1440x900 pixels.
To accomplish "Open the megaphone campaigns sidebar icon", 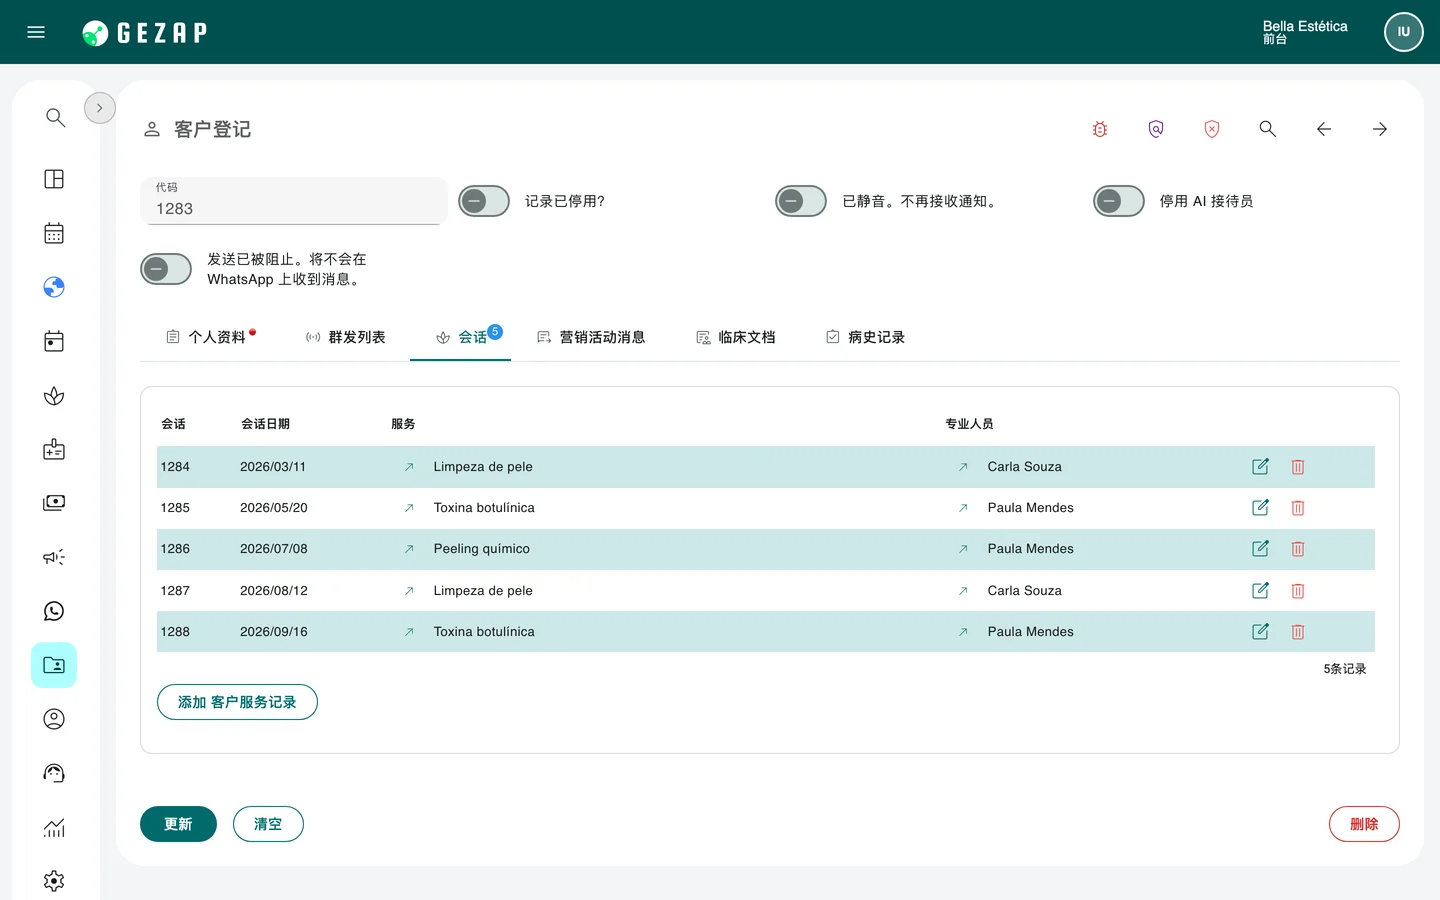I will (54, 557).
